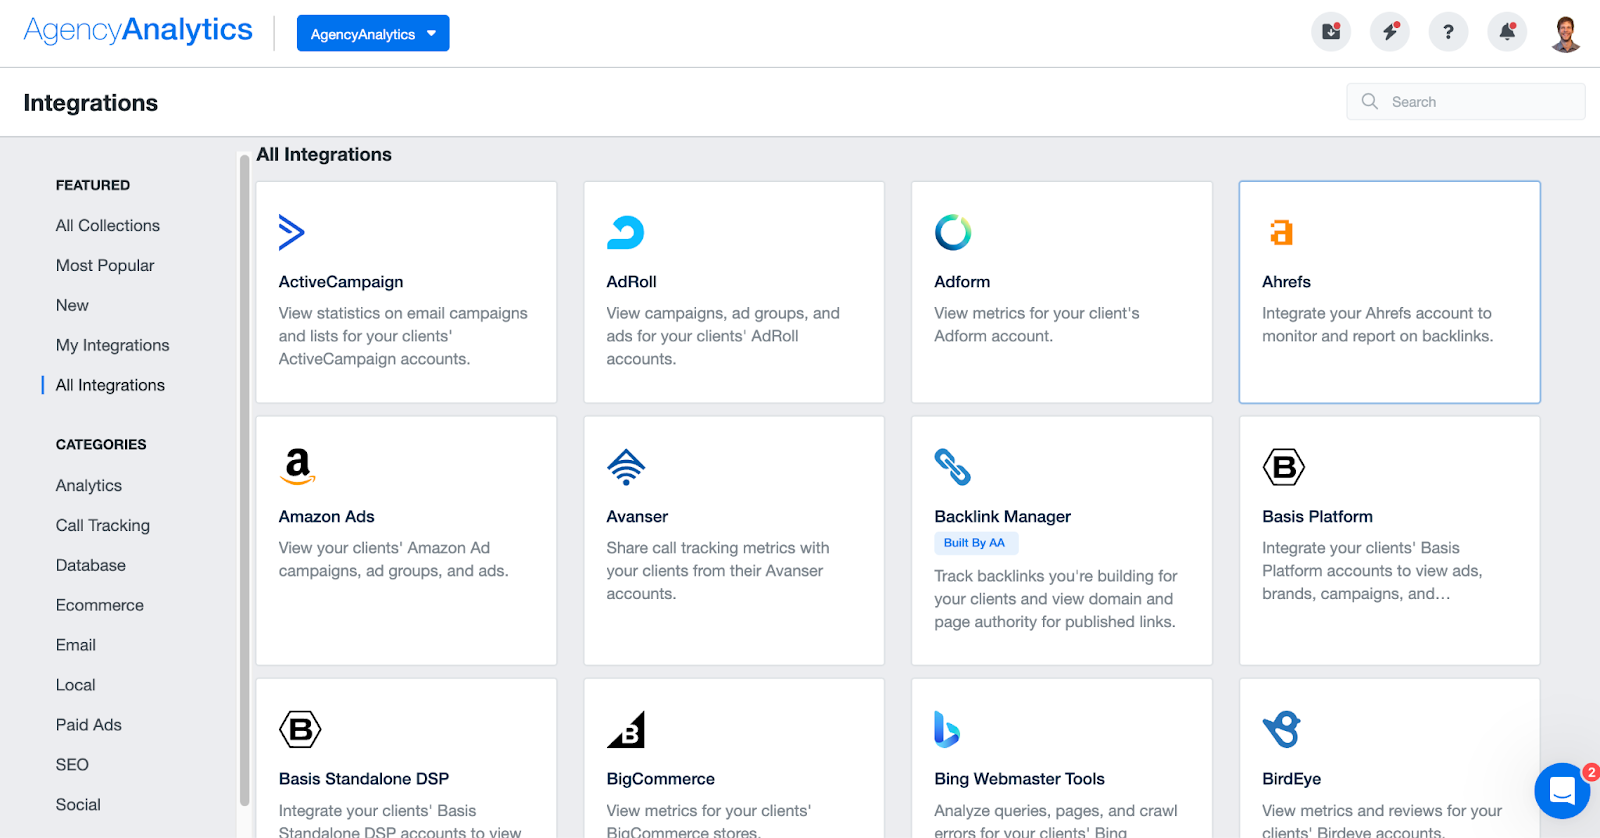1600x838 pixels.
Task: Click the Avanser signal logo icon
Action: pos(626,467)
